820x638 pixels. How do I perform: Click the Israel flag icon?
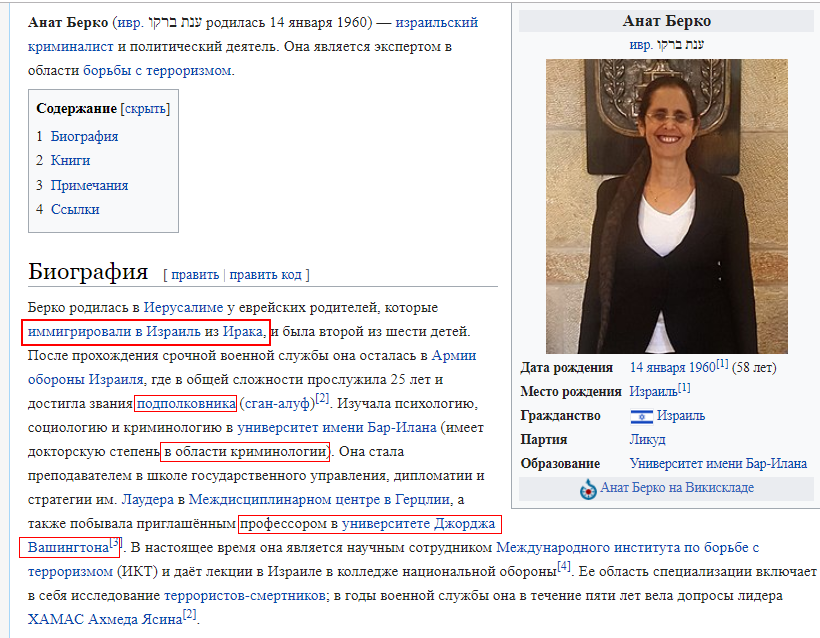(641, 416)
